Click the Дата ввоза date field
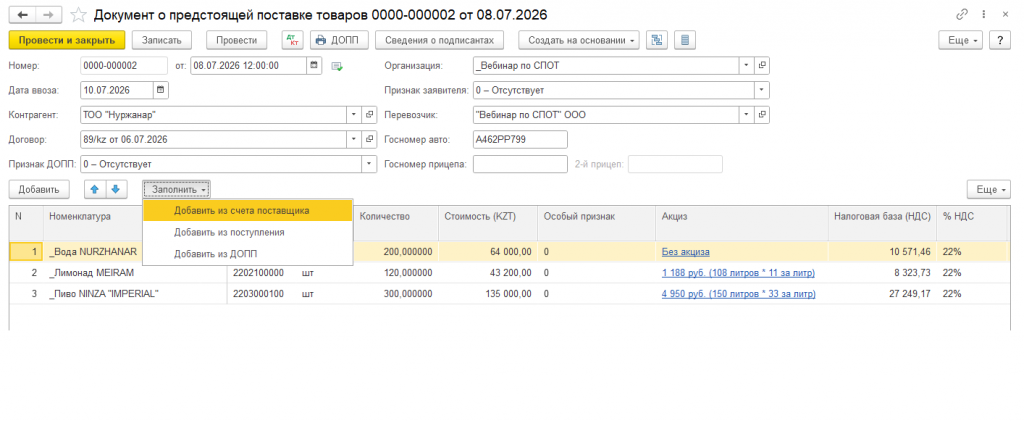The image size is (1024, 421). 117,90
